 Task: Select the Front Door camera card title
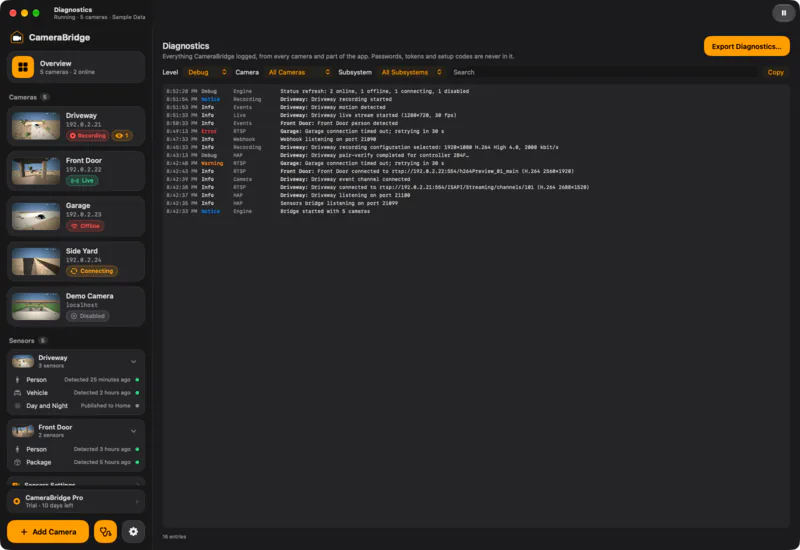click(x=84, y=161)
